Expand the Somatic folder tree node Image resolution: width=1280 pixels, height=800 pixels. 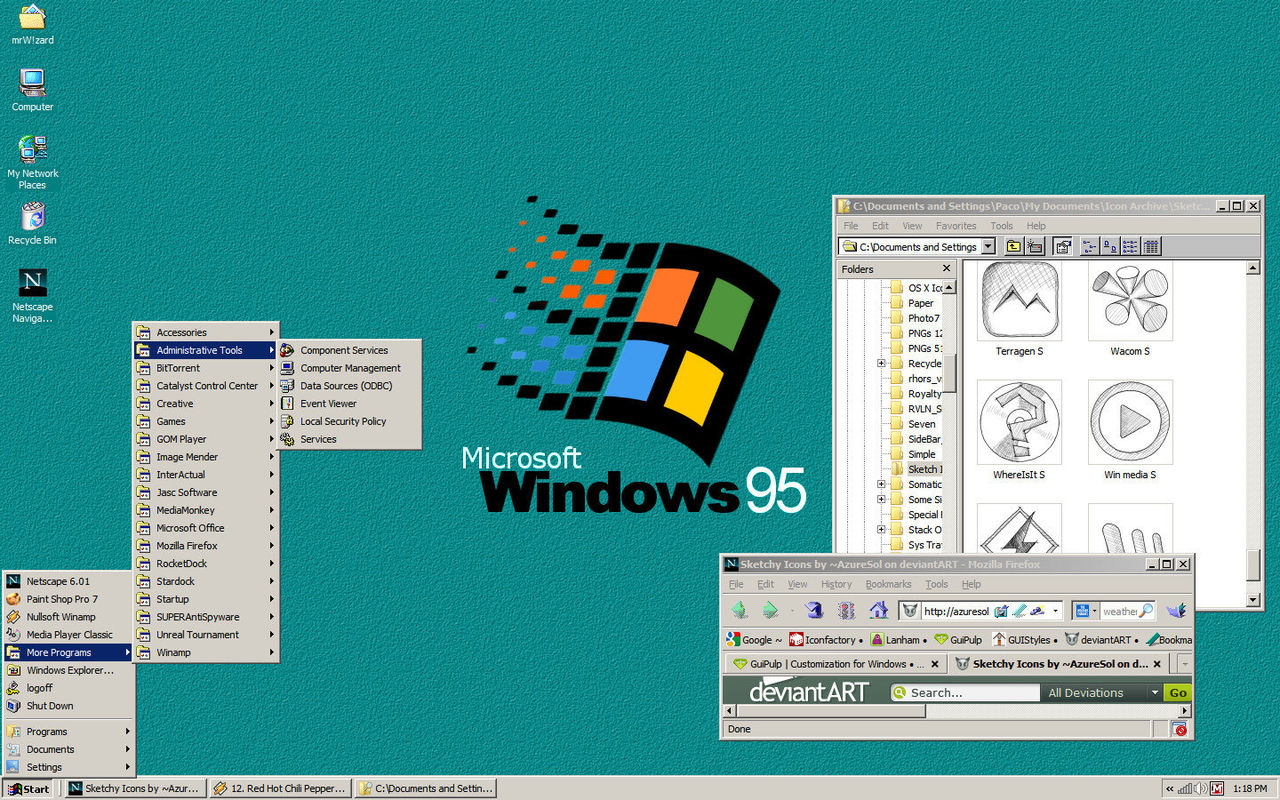[x=881, y=484]
